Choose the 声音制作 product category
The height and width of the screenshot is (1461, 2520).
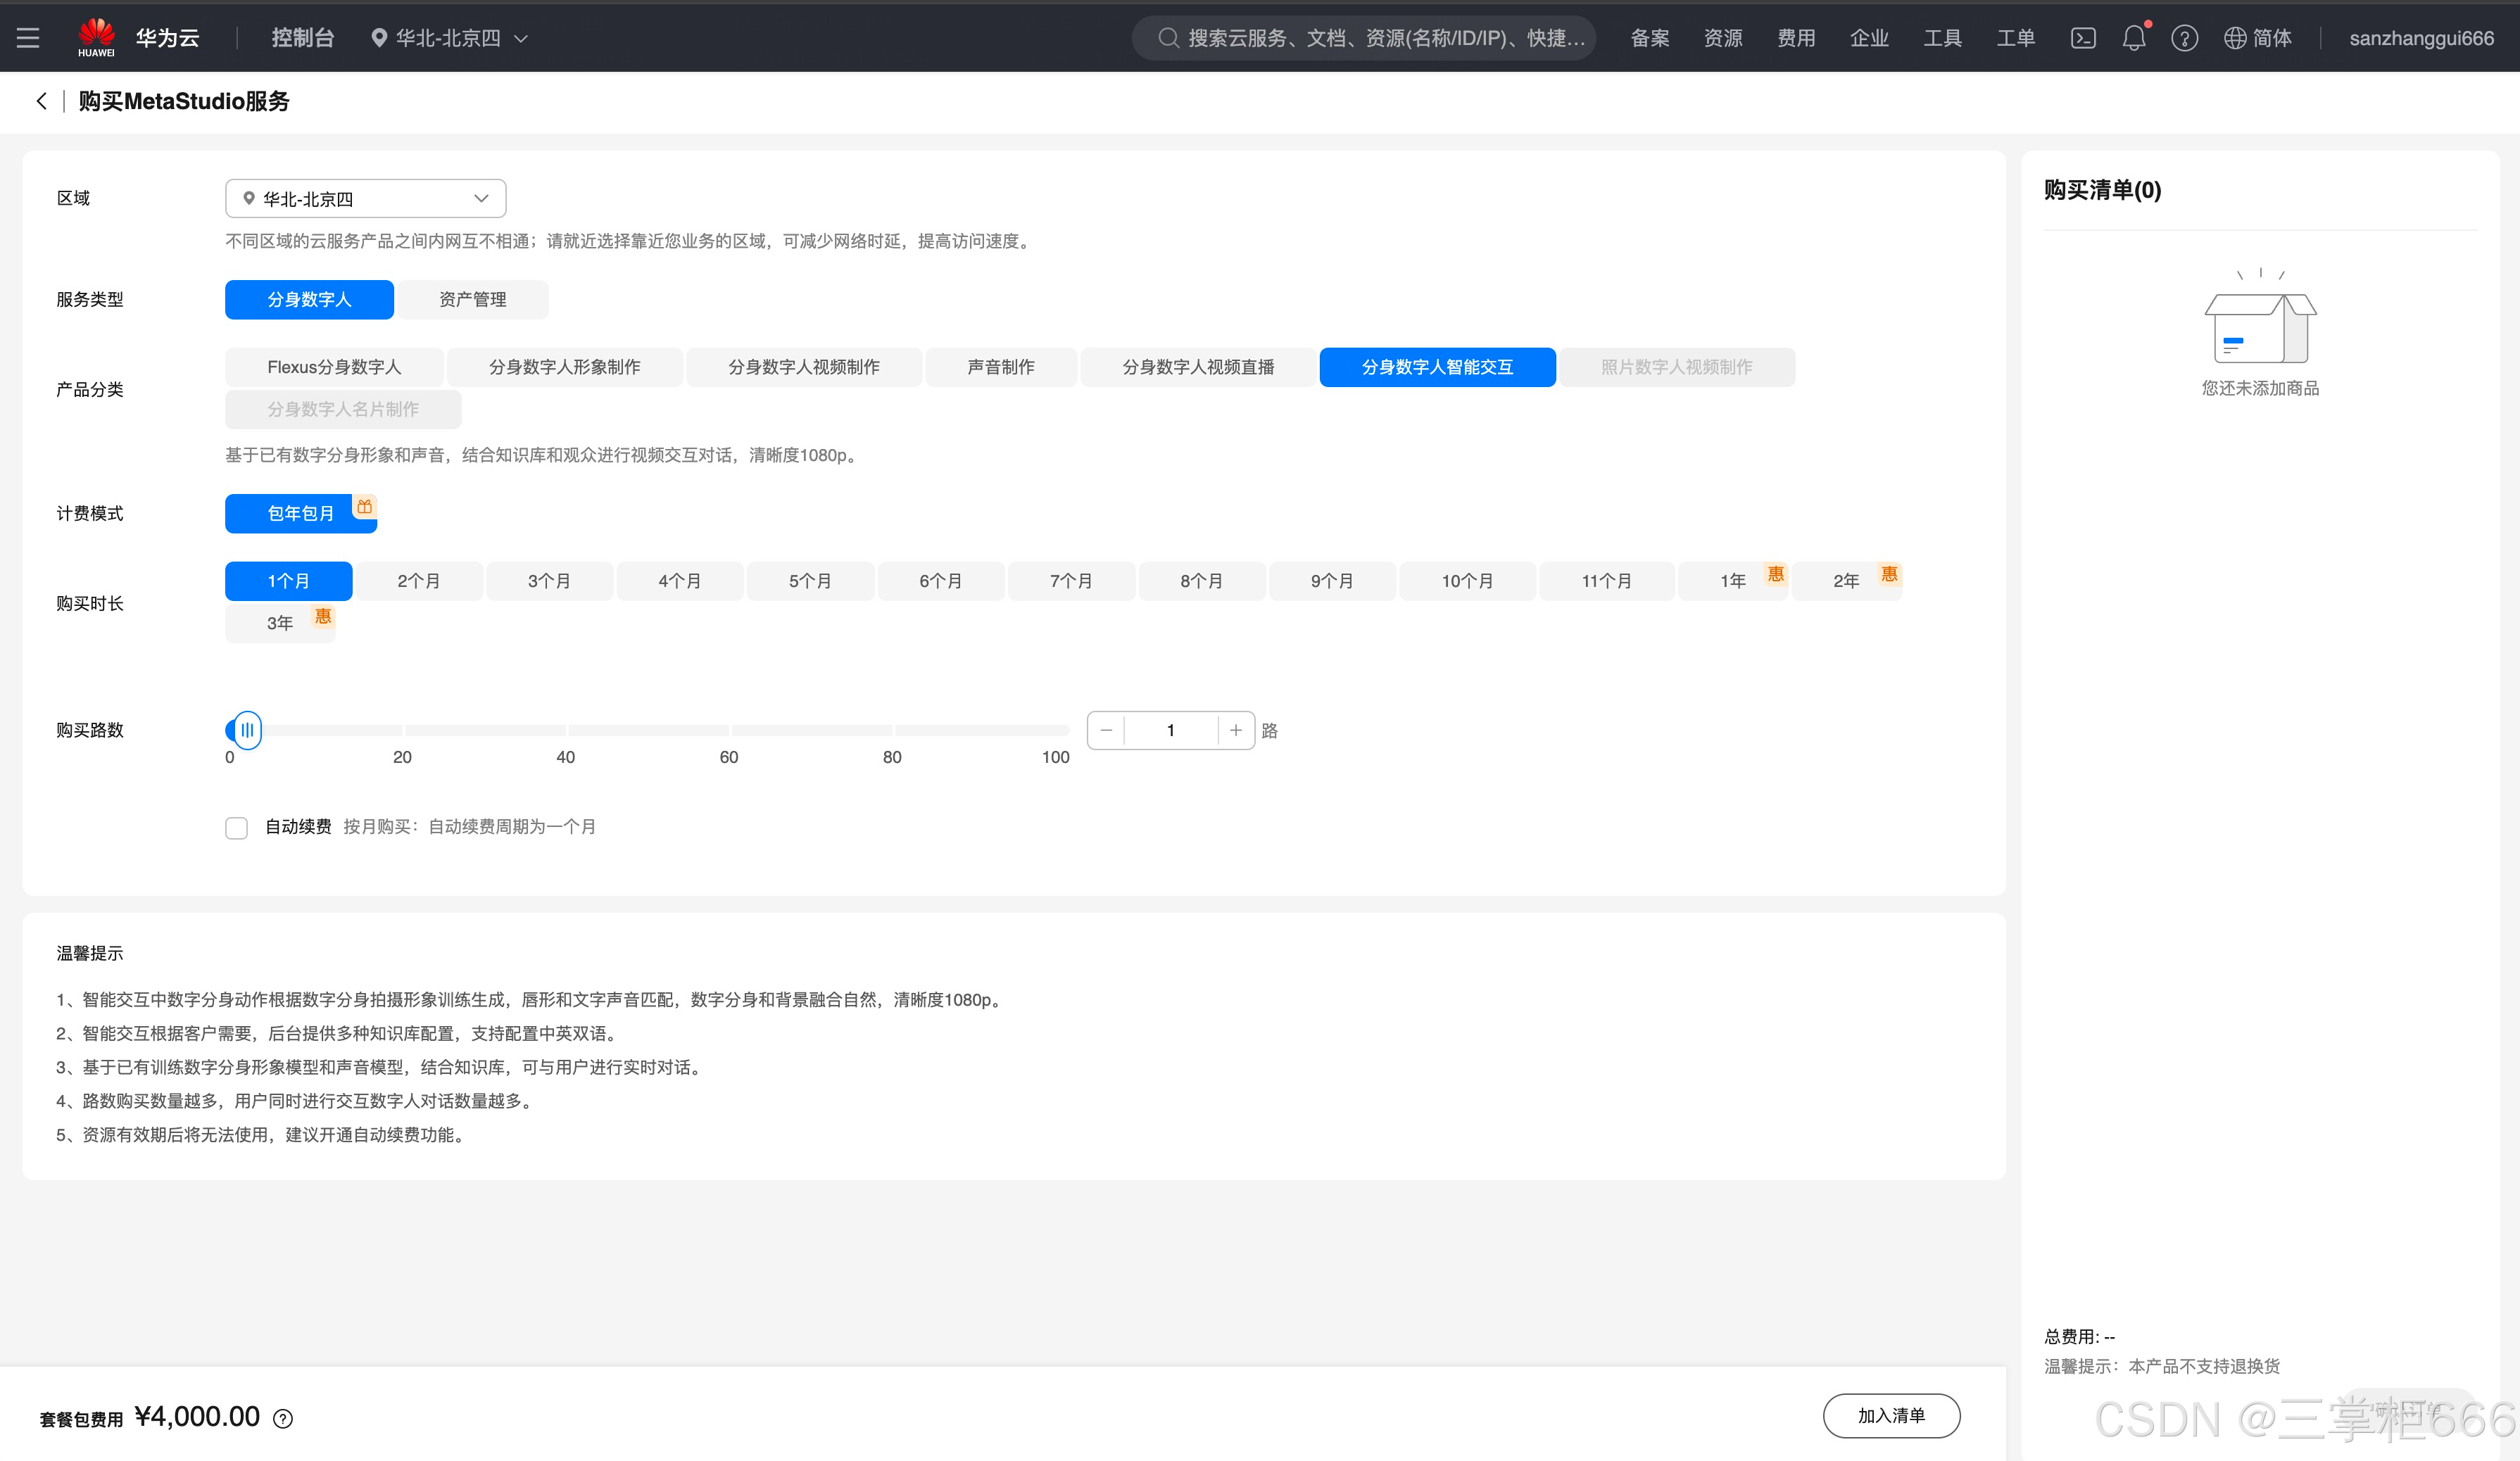[x=1001, y=367]
